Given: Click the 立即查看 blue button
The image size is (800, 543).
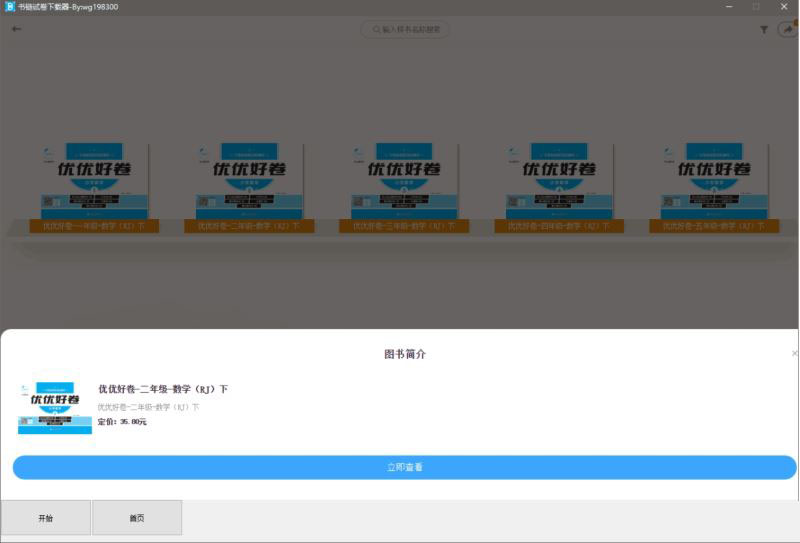Looking at the screenshot, I should (405, 467).
